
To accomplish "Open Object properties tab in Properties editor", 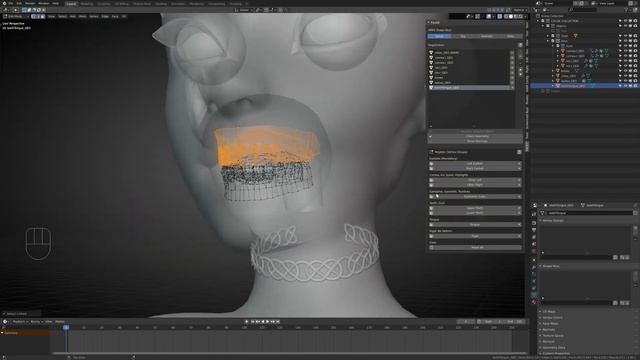I will click(x=534, y=260).
